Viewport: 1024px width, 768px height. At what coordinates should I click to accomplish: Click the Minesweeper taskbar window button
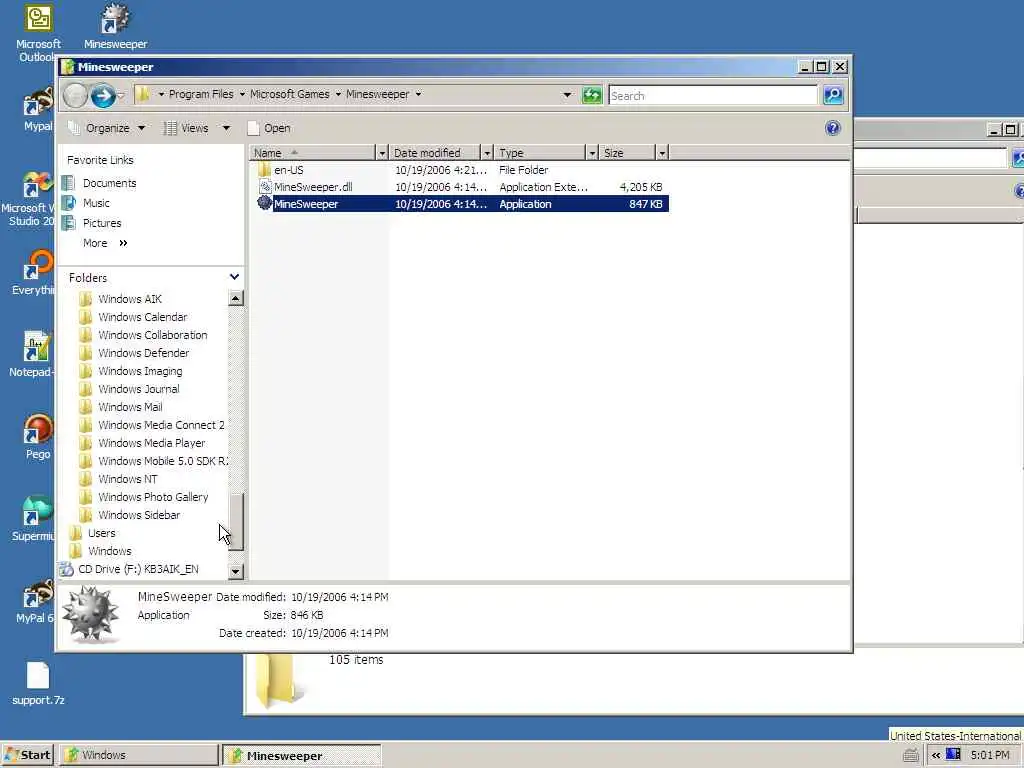pos(302,756)
